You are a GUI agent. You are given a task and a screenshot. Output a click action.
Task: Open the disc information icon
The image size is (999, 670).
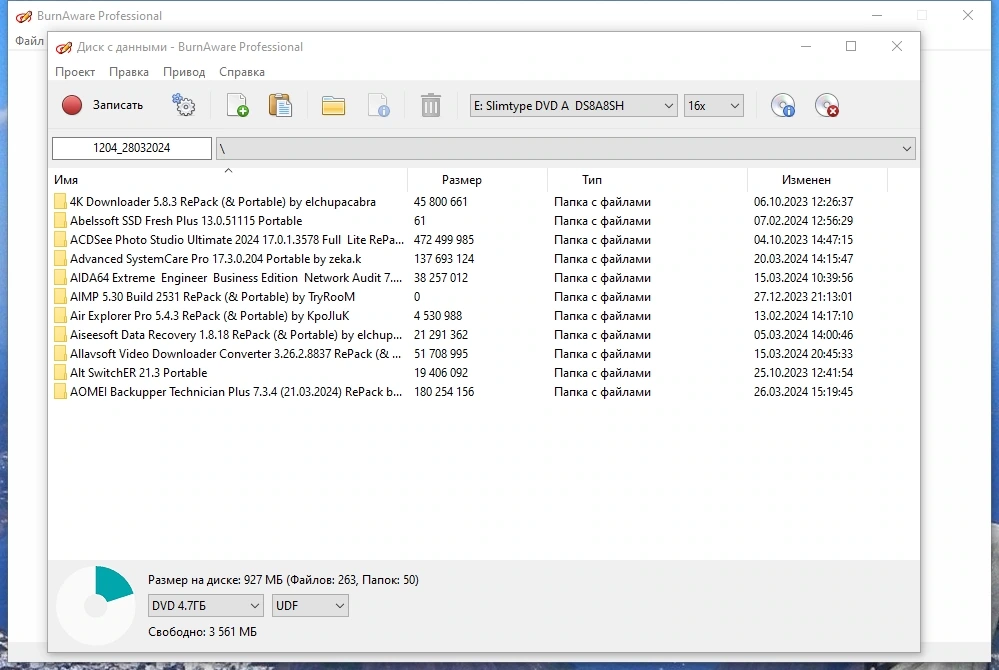click(x=783, y=105)
